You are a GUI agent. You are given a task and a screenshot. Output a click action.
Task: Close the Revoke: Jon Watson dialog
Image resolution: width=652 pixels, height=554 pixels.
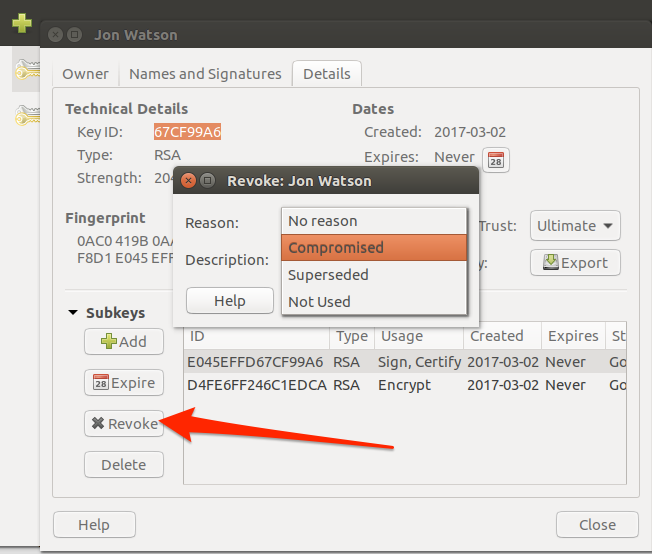tap(188, 181)
